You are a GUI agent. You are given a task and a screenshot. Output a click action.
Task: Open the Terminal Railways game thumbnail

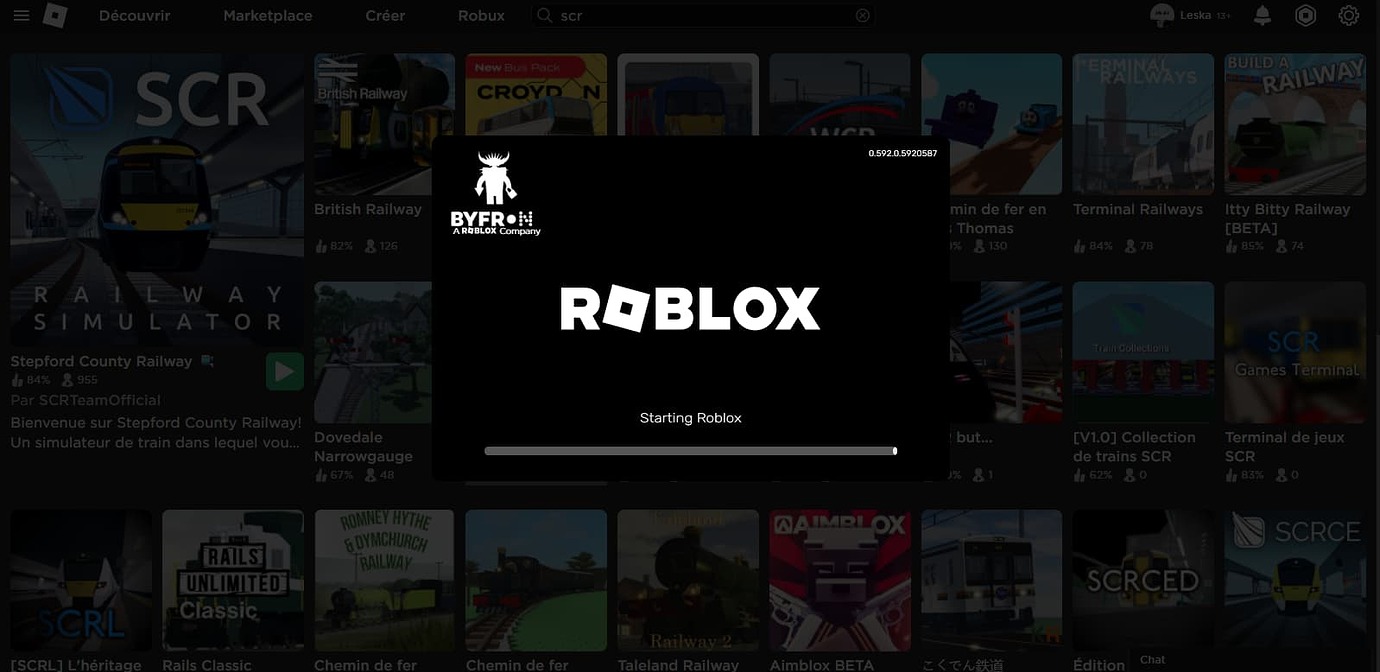[1142, 123]
